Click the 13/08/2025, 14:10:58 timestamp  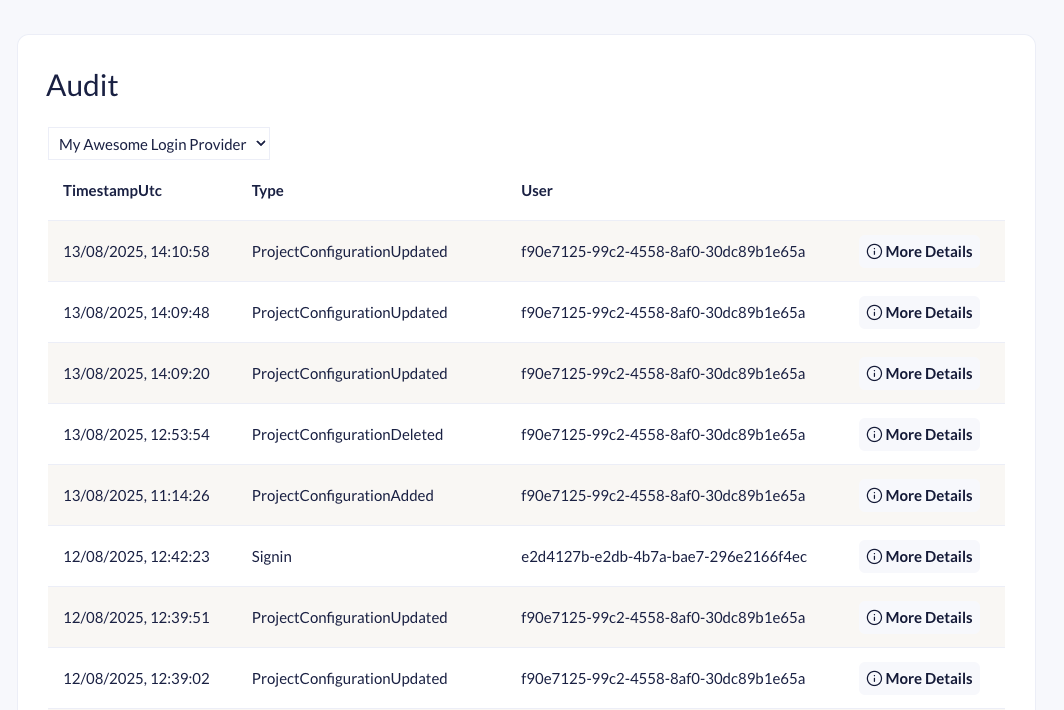click(x=136, y=252)
